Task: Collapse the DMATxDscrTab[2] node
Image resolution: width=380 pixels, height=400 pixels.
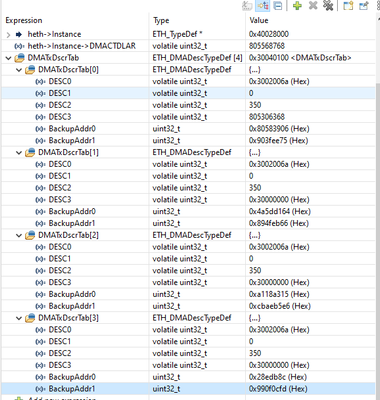Action: [19, 235]
